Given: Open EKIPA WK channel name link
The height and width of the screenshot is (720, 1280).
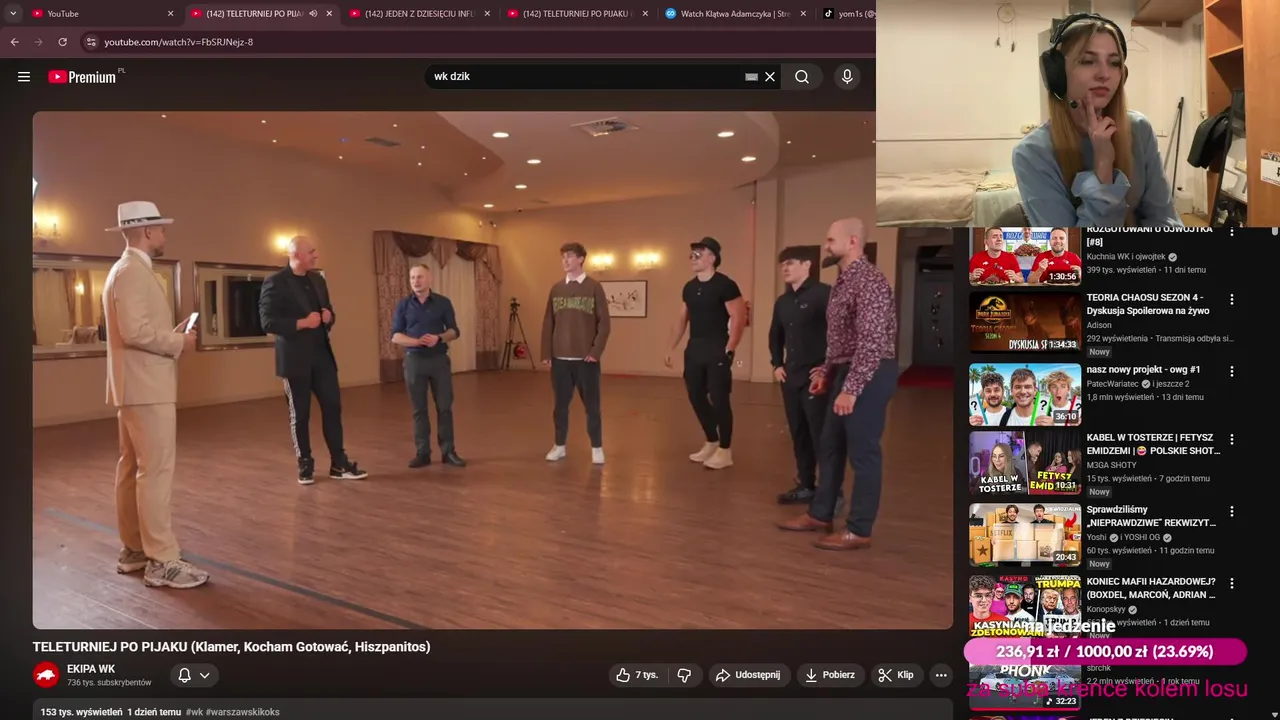Looking at the screenshot, I should [x=91, y=669].
